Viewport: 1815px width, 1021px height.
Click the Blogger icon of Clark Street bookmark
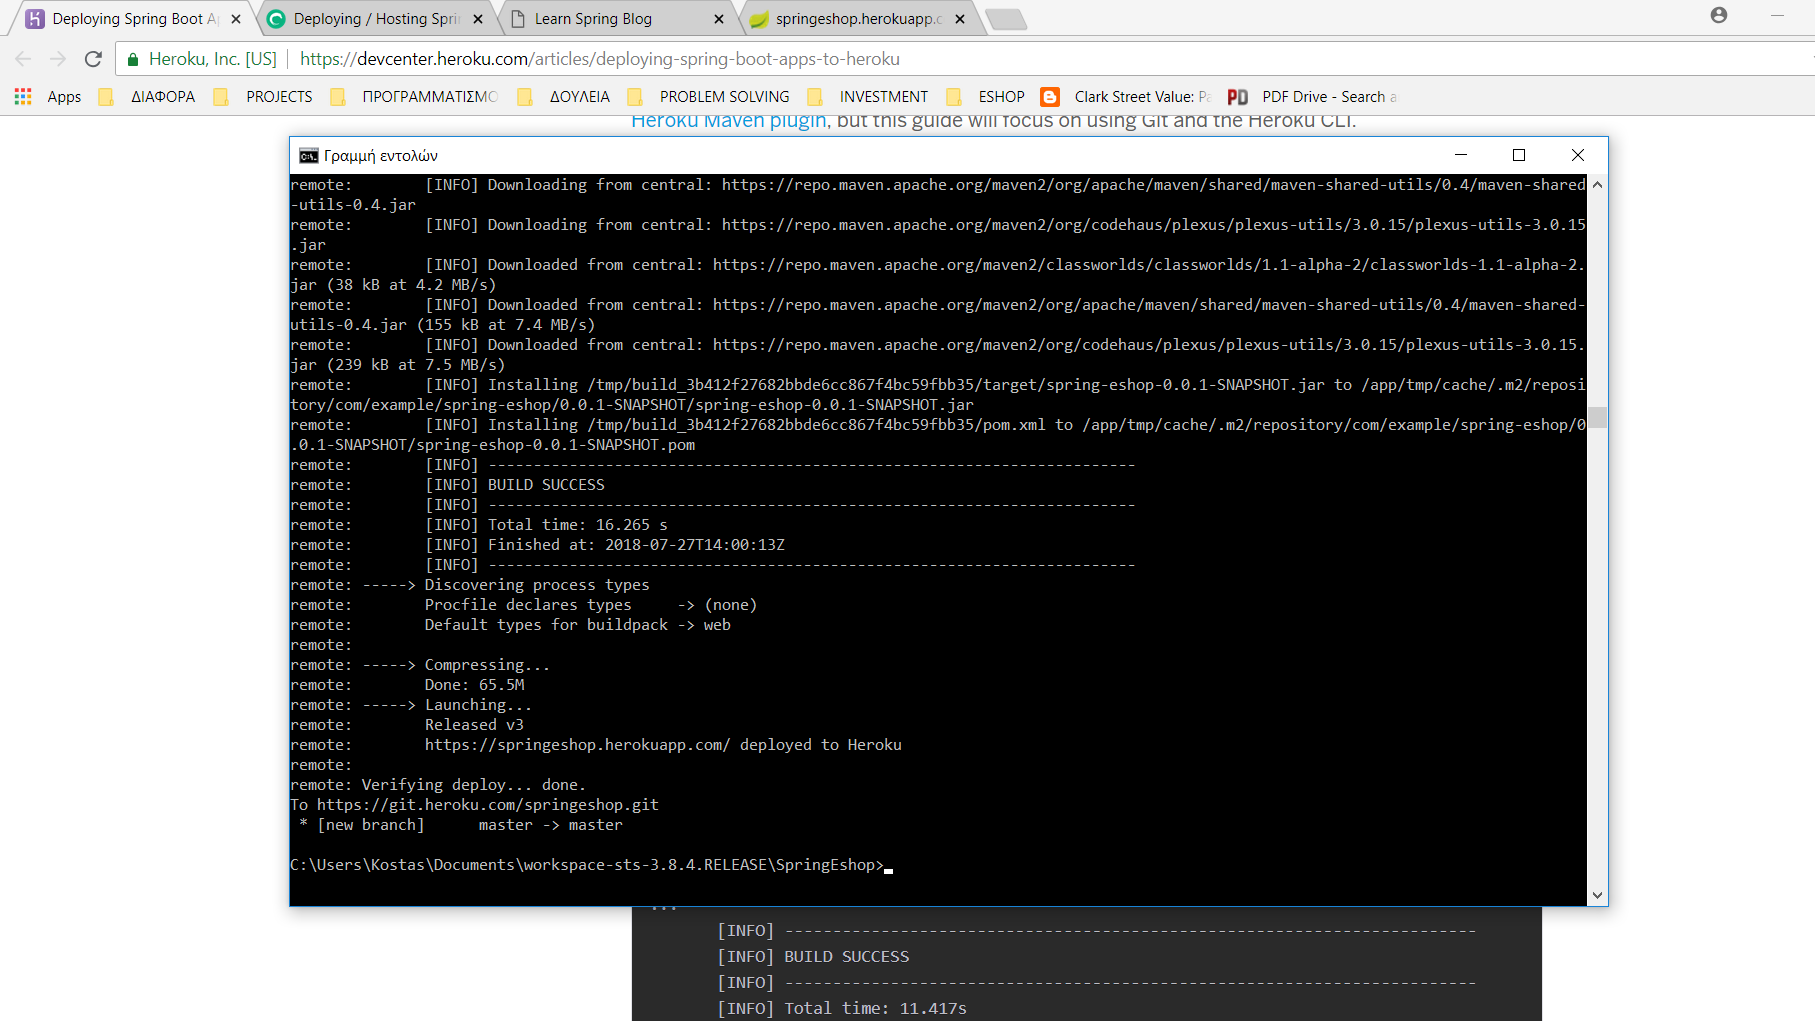[x=1050, y=97]
